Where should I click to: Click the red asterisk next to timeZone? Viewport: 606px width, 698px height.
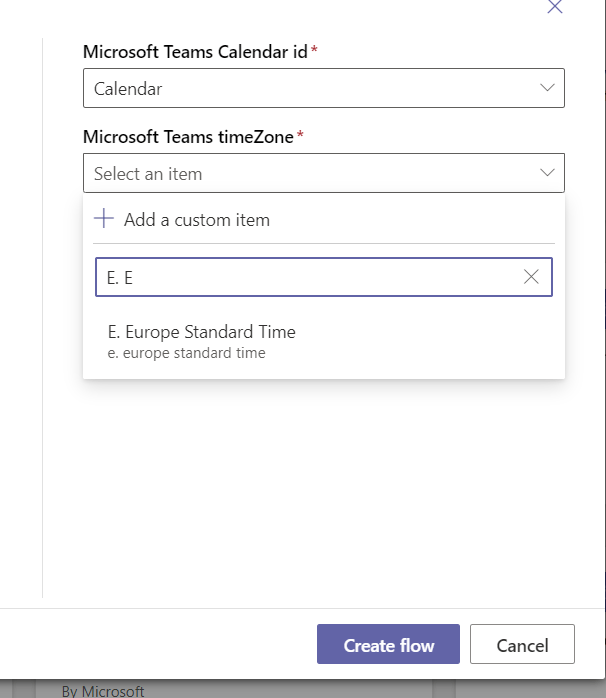(x=300, y=135)
